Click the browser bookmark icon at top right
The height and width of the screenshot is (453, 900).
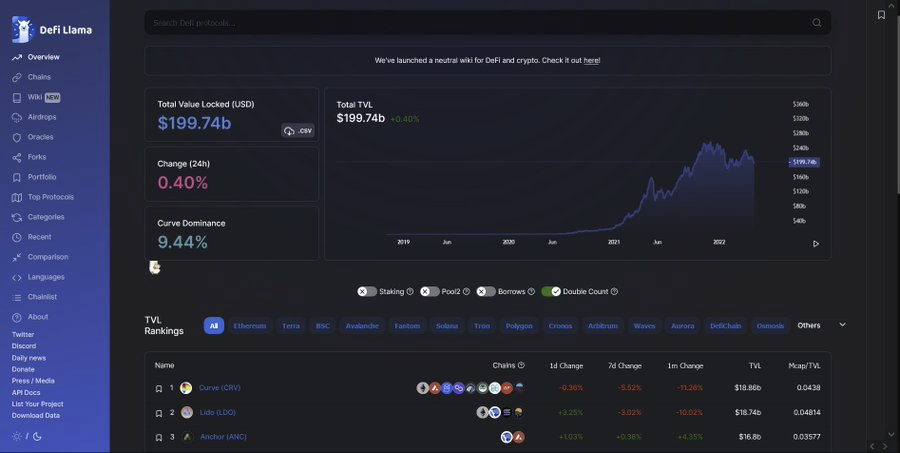tap(881, 15)
